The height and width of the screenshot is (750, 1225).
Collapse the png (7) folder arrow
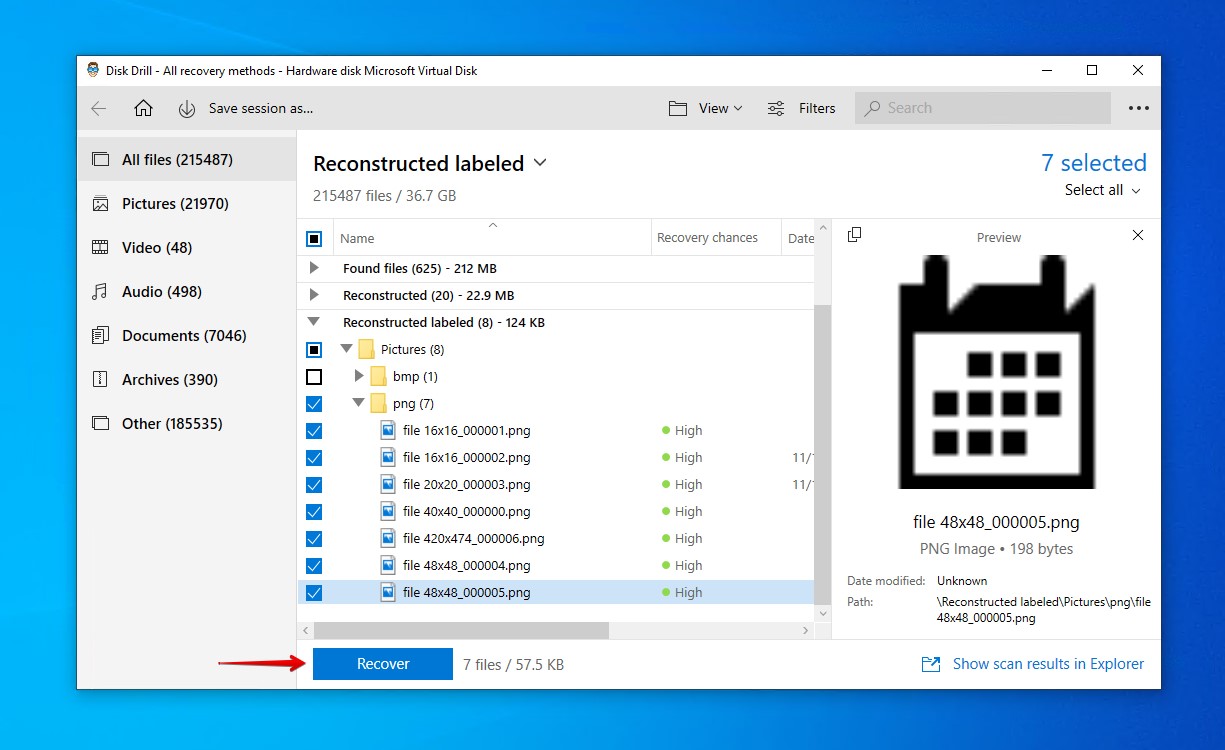click(359, 403)
